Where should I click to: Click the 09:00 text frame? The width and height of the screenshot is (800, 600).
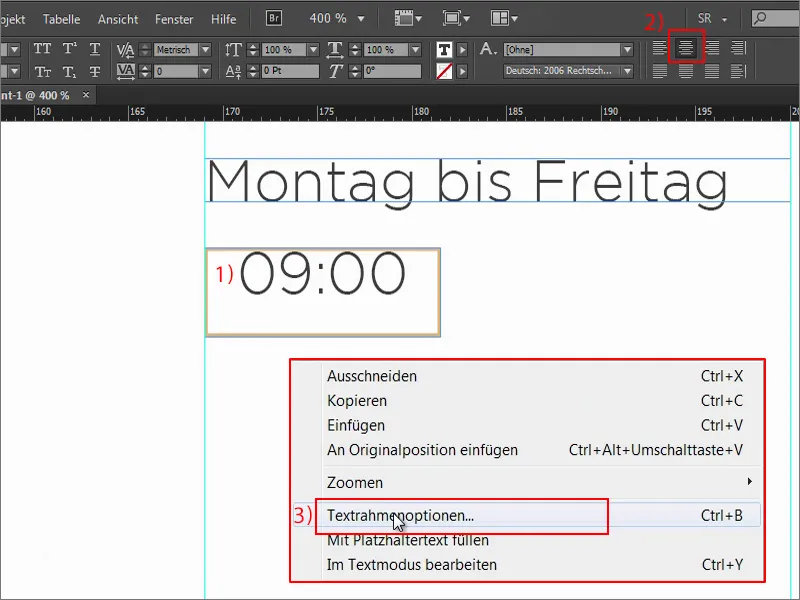point(322,292)
